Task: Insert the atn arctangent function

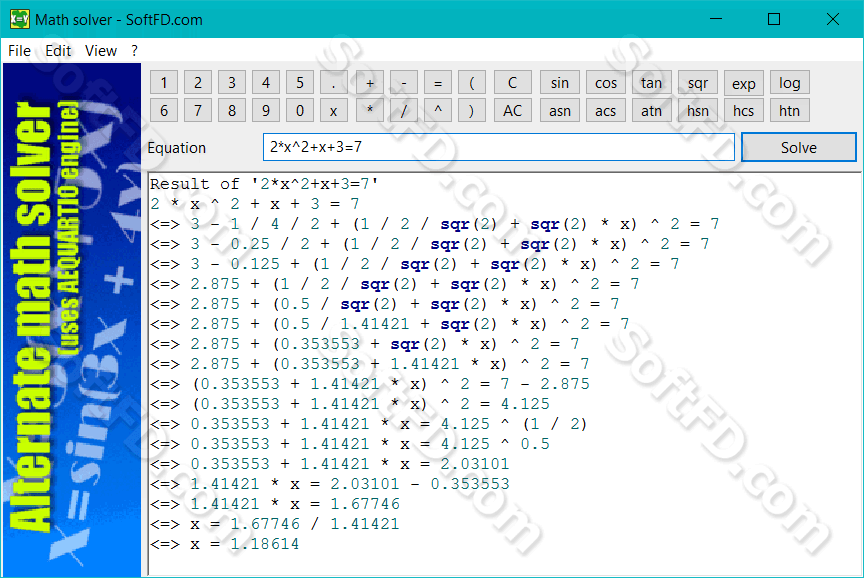Action: click(x=651, y=110)
